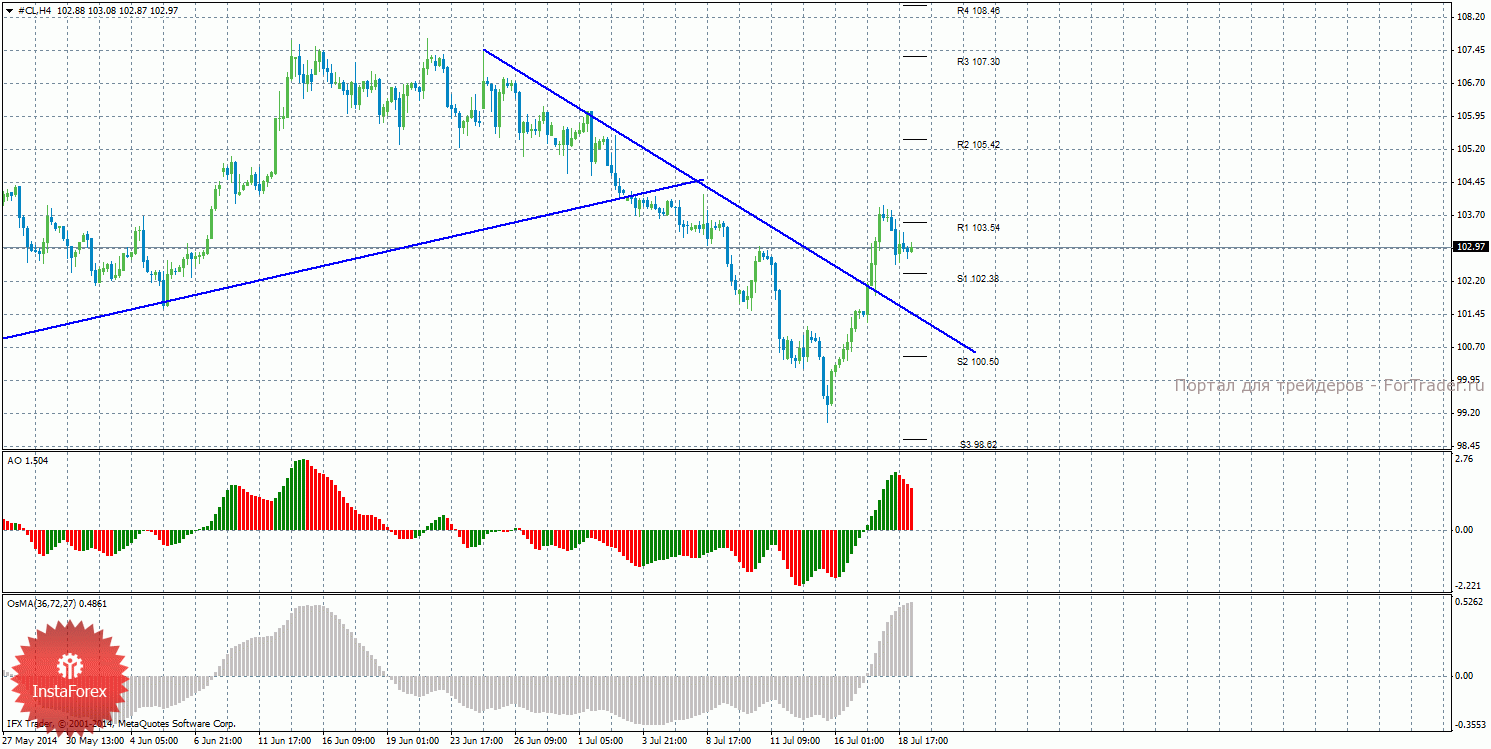1491x749 pixels.
Task: Click the 16 Jun 09:00 time label
Action: (x=348, y=742)
